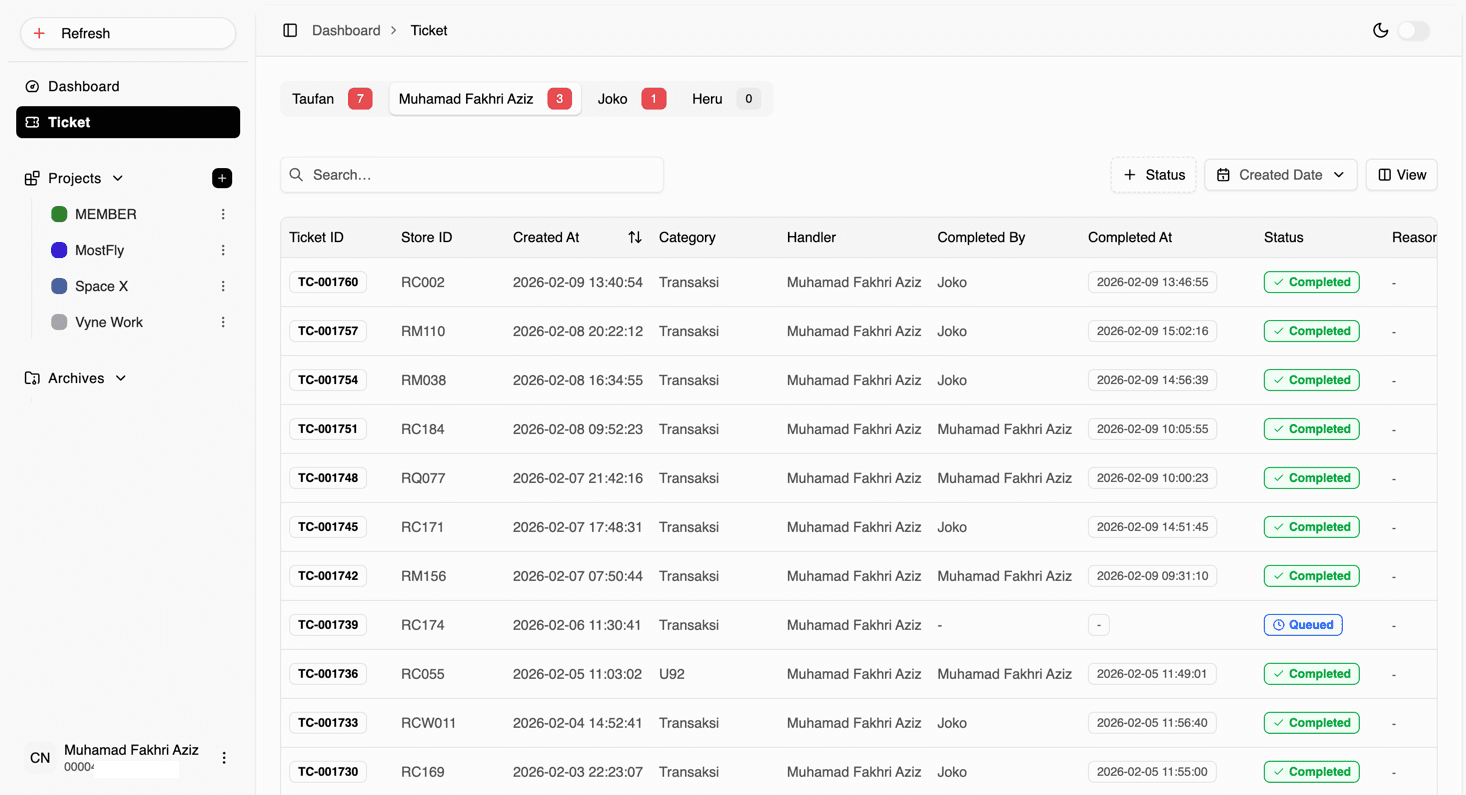Switch to the Taufan tab

[330, 99]
